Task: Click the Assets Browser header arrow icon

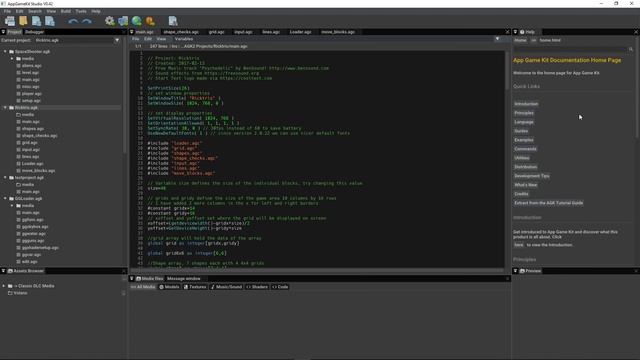Action: pyautogui.click(x=3, y=271)
